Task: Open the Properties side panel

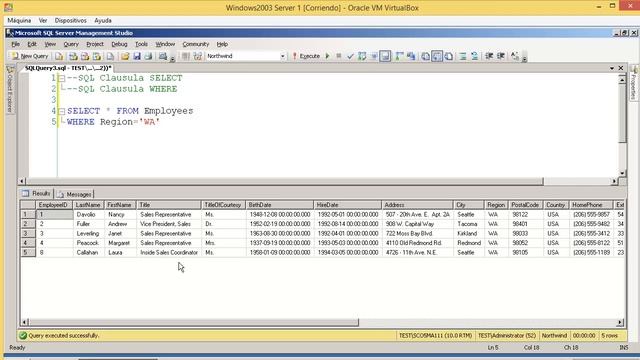Action: pyautogui.click(x=633, y=83)
